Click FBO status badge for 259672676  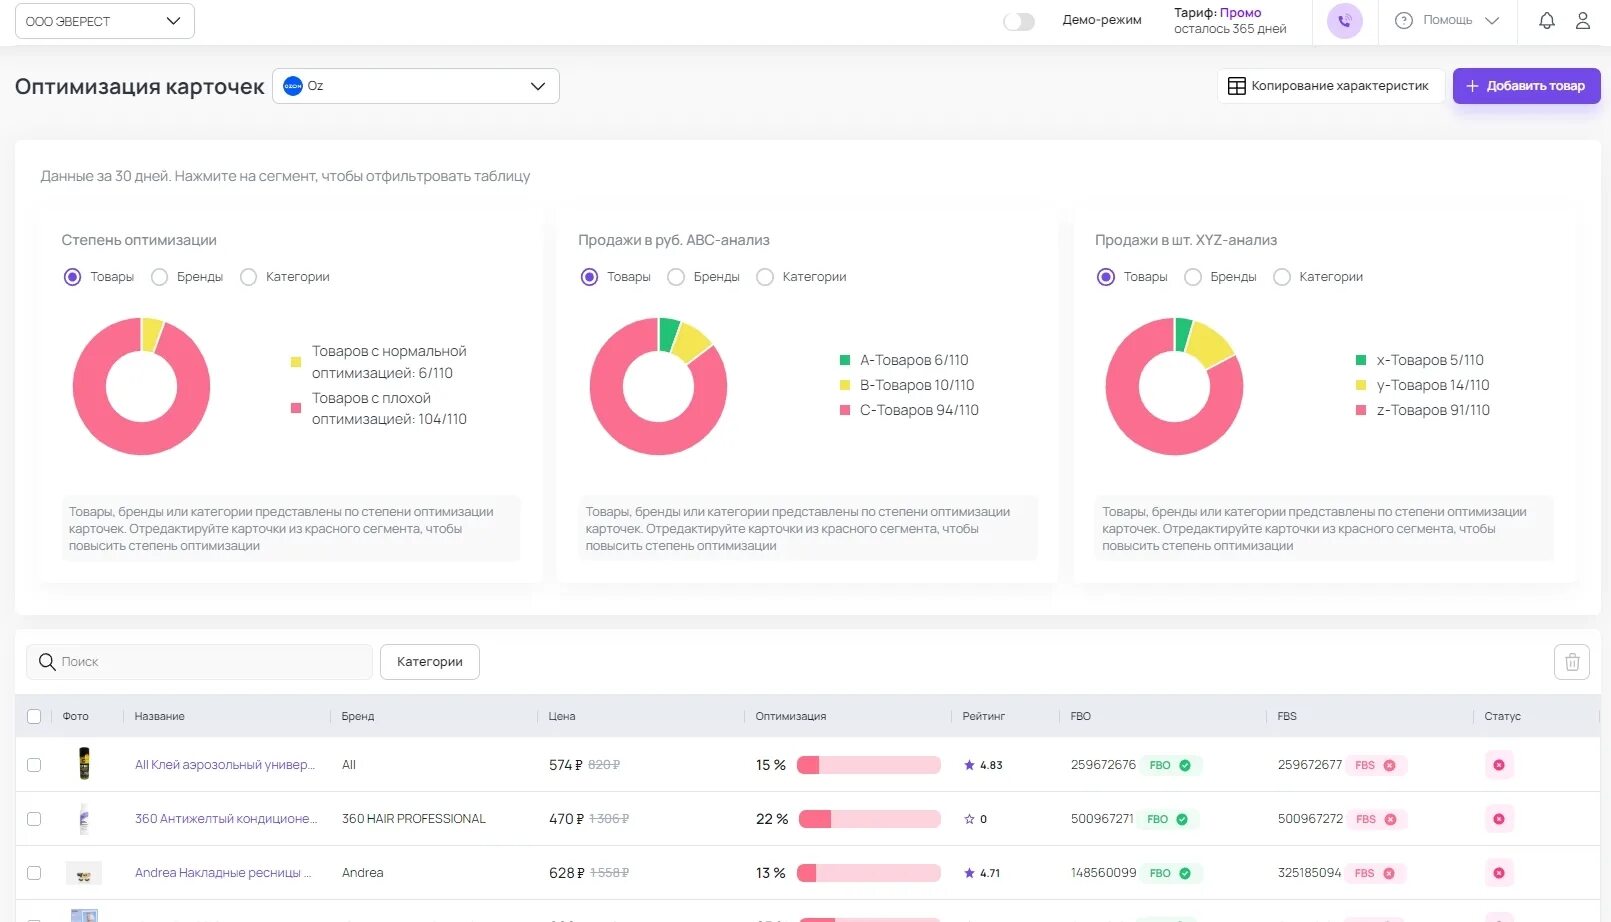(x=1170, y=765)
